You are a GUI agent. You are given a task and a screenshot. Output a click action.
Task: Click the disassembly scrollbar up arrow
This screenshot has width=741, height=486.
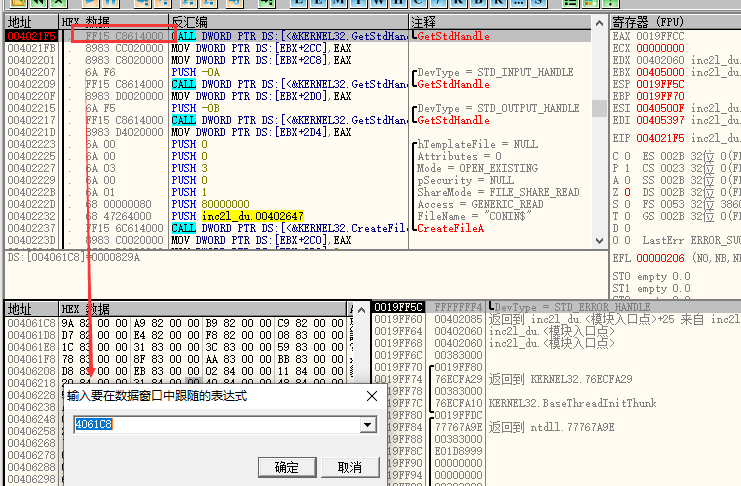[x=599, y=23]
